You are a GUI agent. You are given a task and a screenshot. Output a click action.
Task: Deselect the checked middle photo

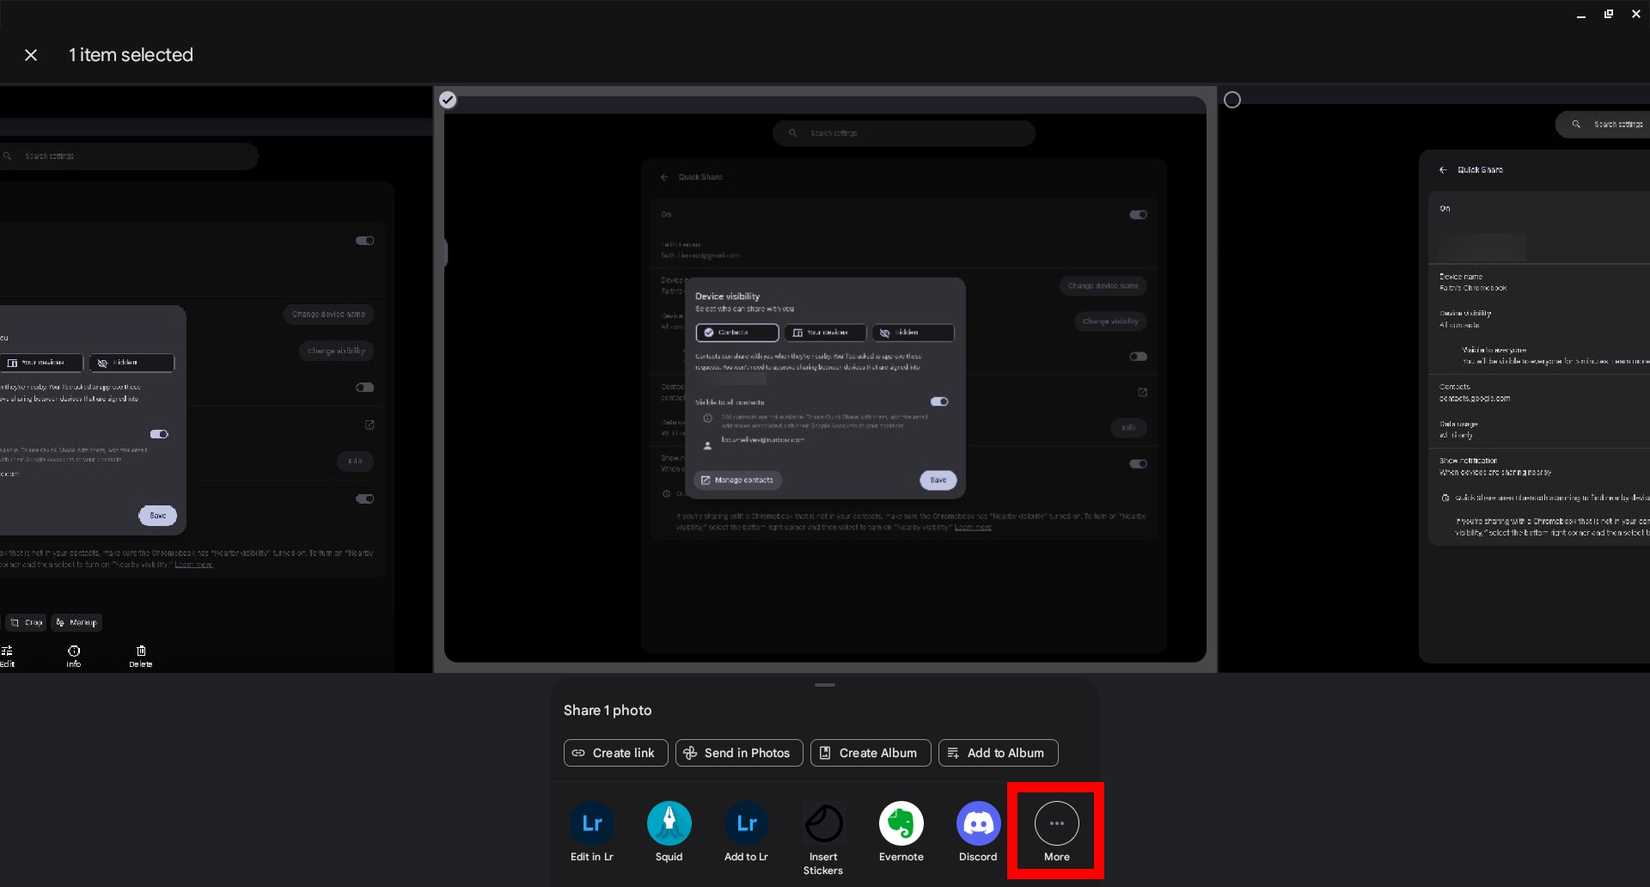click(x=448, y=100)
